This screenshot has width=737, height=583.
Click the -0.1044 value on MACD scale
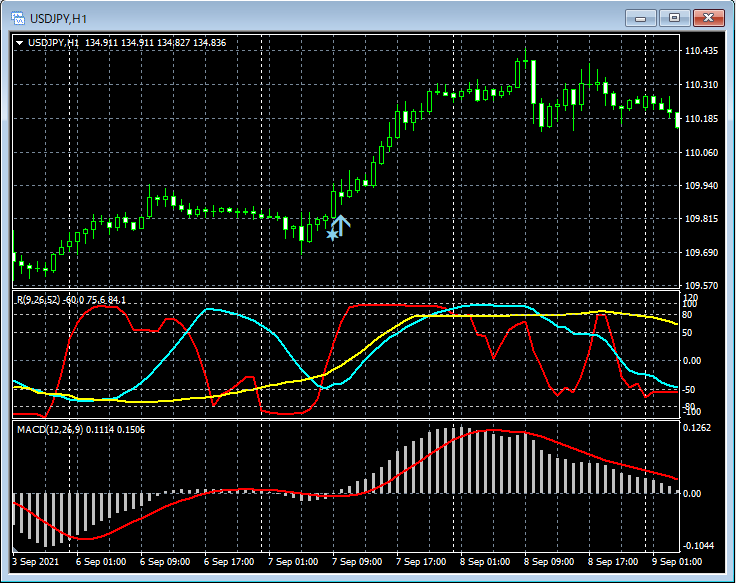coord(699,545)
